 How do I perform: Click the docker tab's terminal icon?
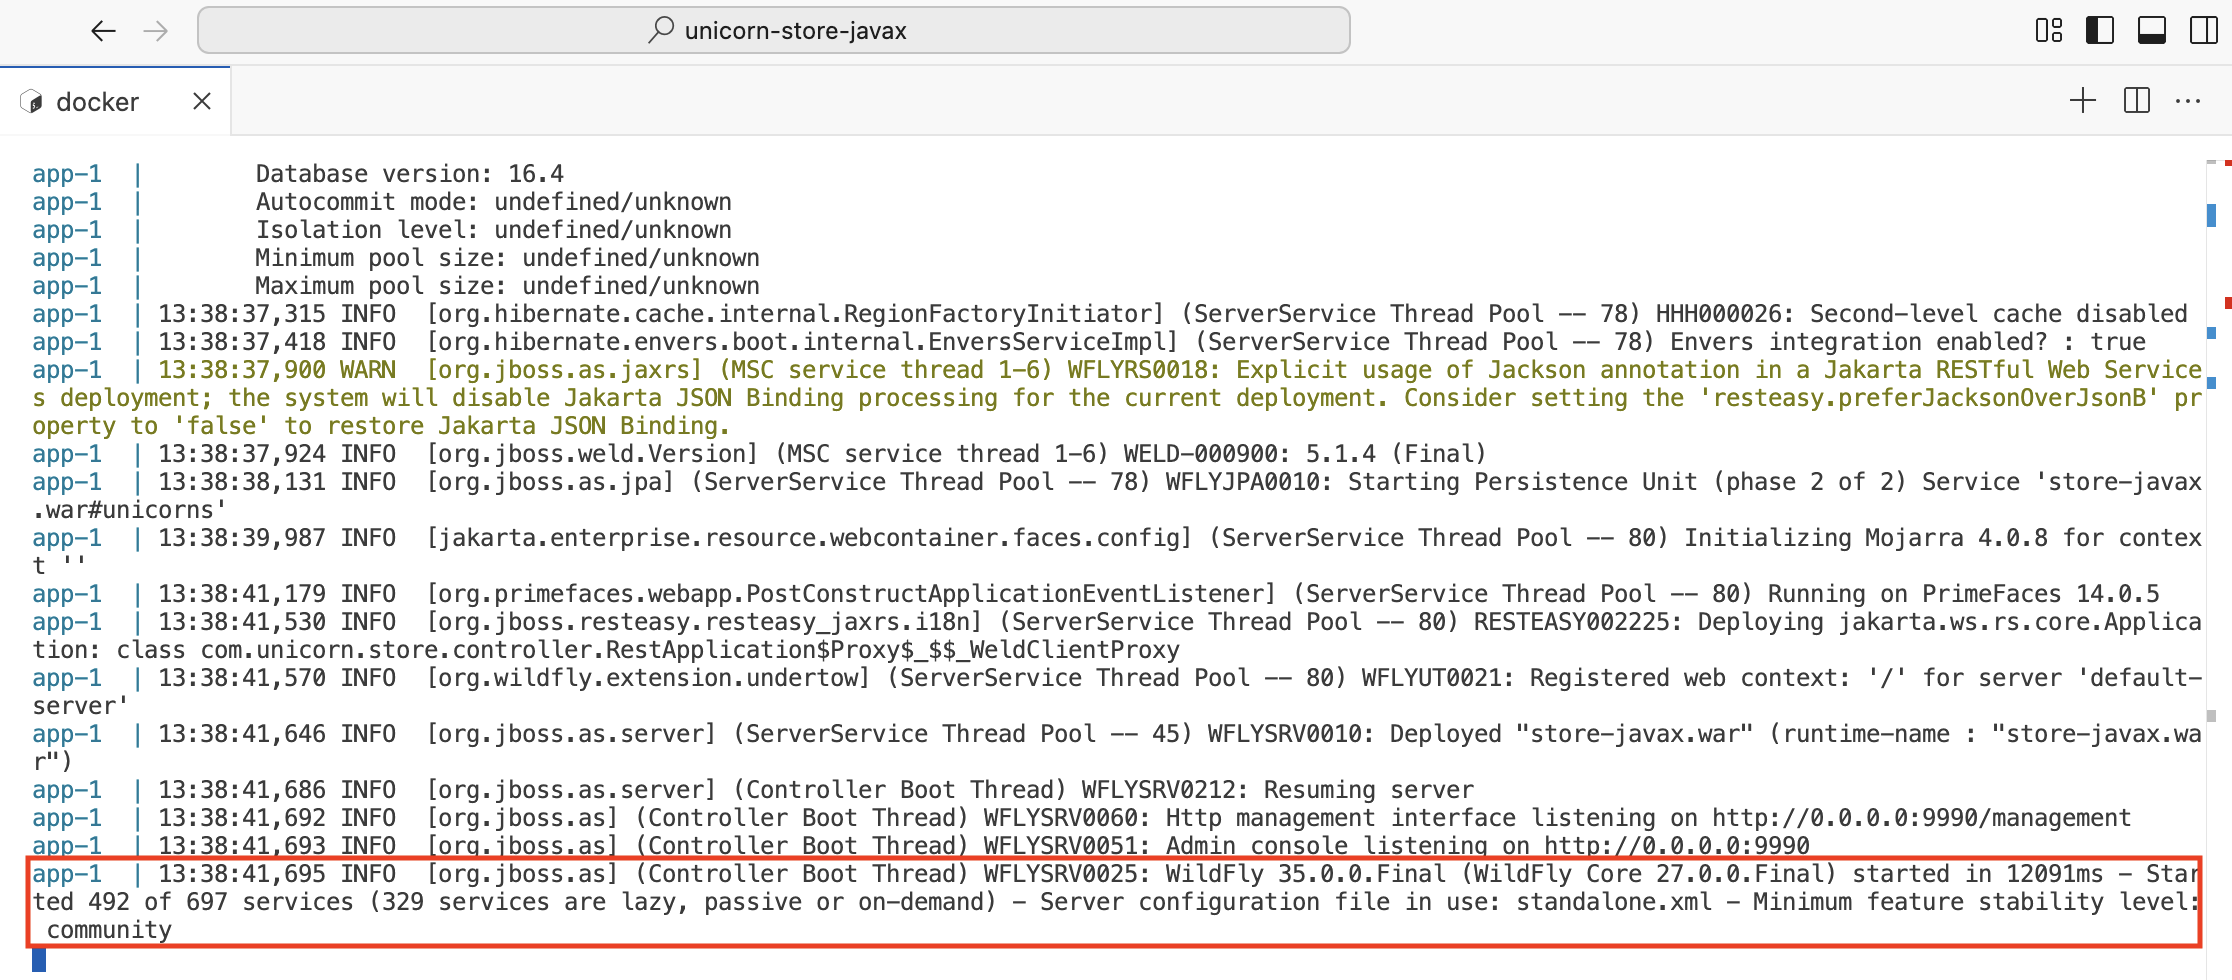coord(32,102)
